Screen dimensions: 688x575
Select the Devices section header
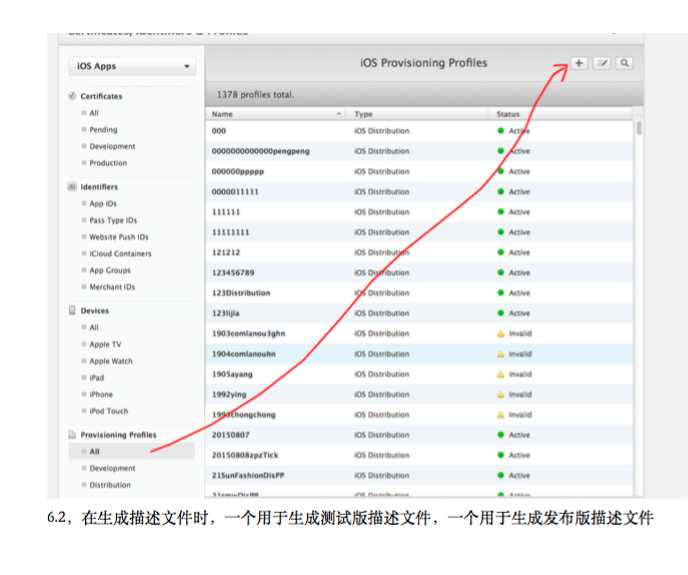(95, 311)
